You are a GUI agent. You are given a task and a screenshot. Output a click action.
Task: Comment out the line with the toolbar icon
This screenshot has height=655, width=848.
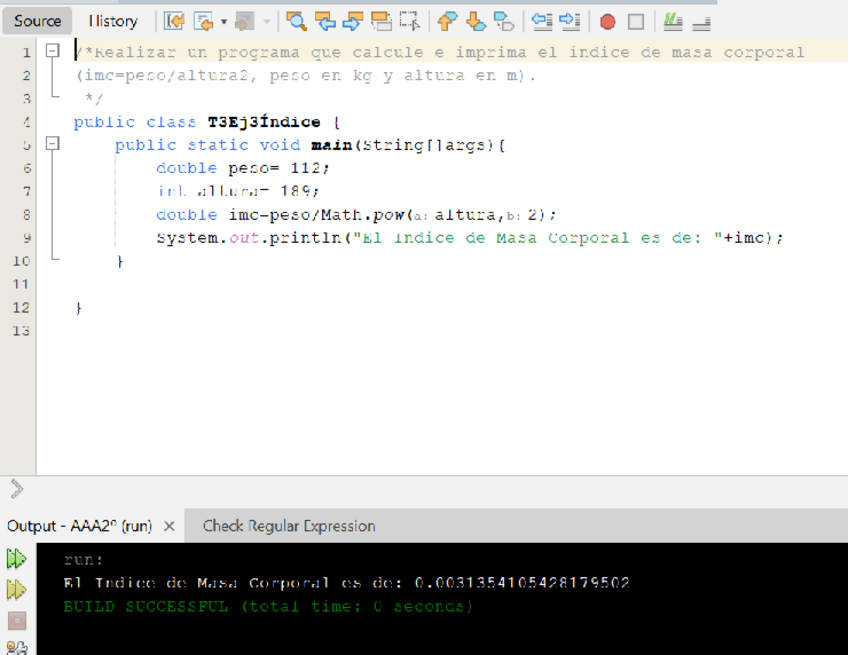tap(673, 21)
